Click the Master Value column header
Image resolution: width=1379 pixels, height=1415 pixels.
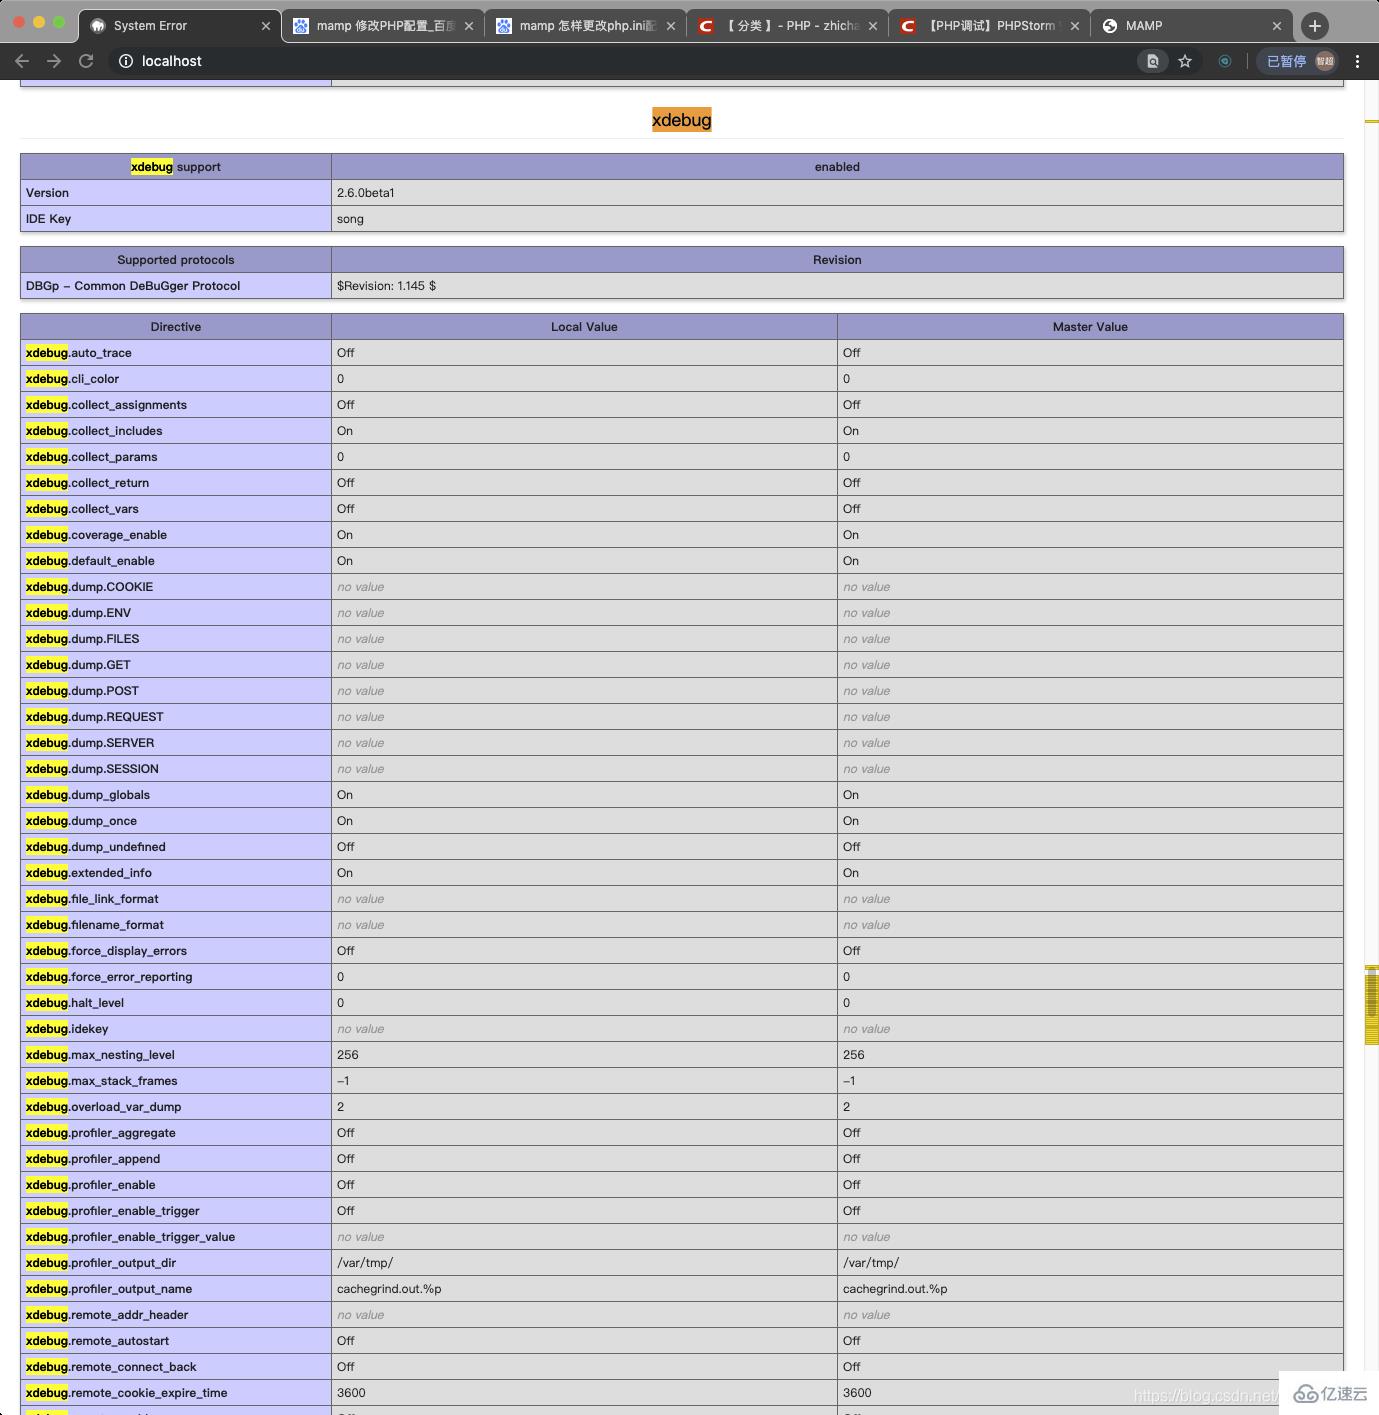pos(1090,327)
